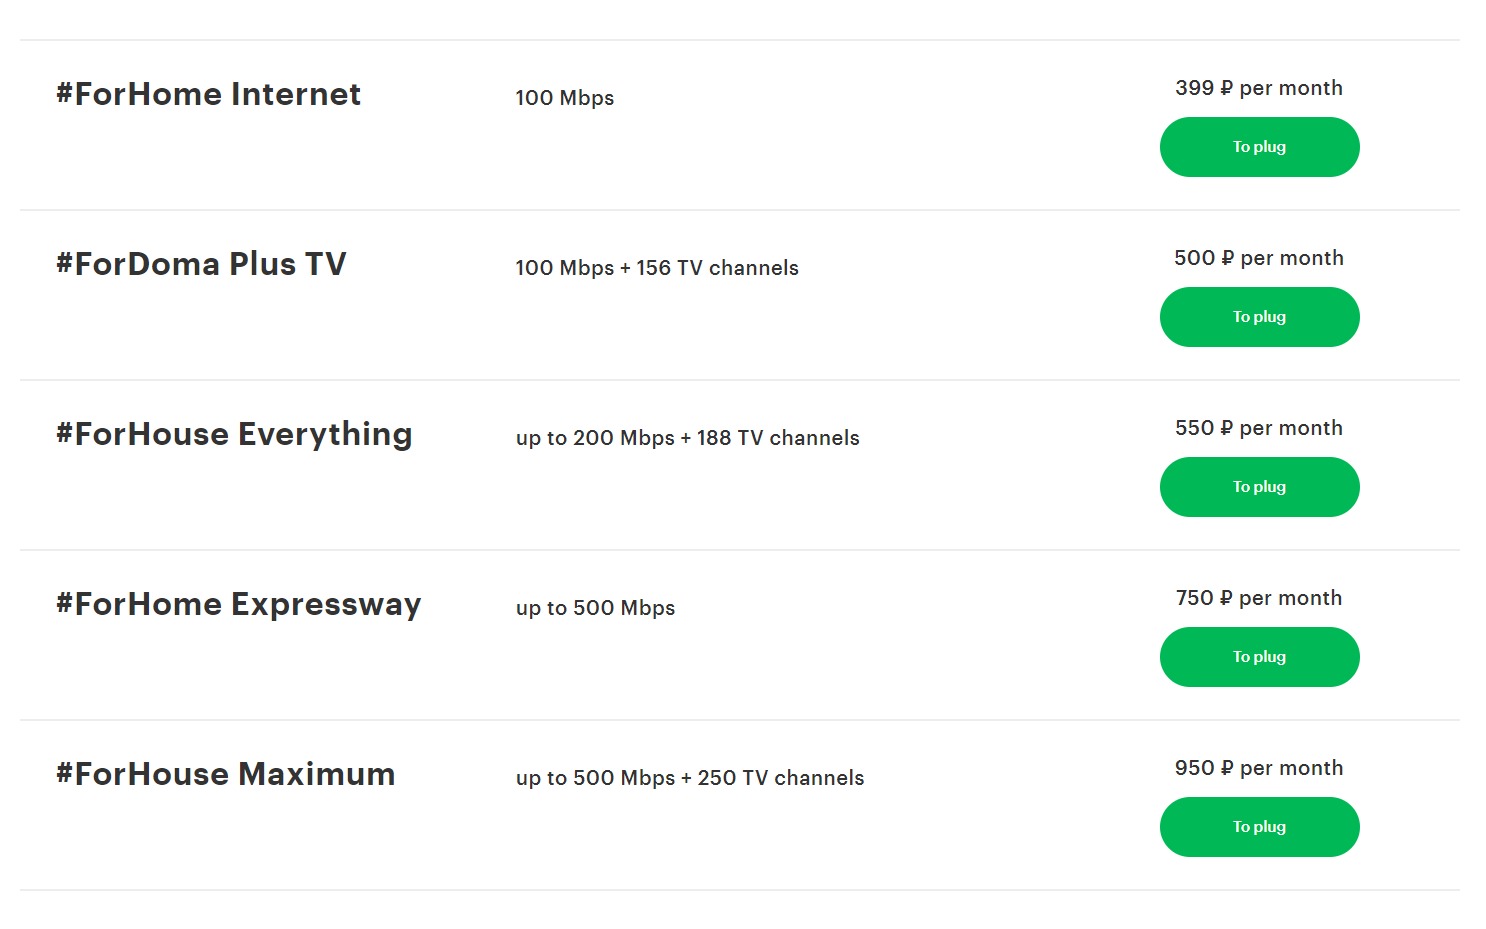1486x929 pixels.
Task: Select the standalone up to 500 Mbps text
Action: pos(595,608)
